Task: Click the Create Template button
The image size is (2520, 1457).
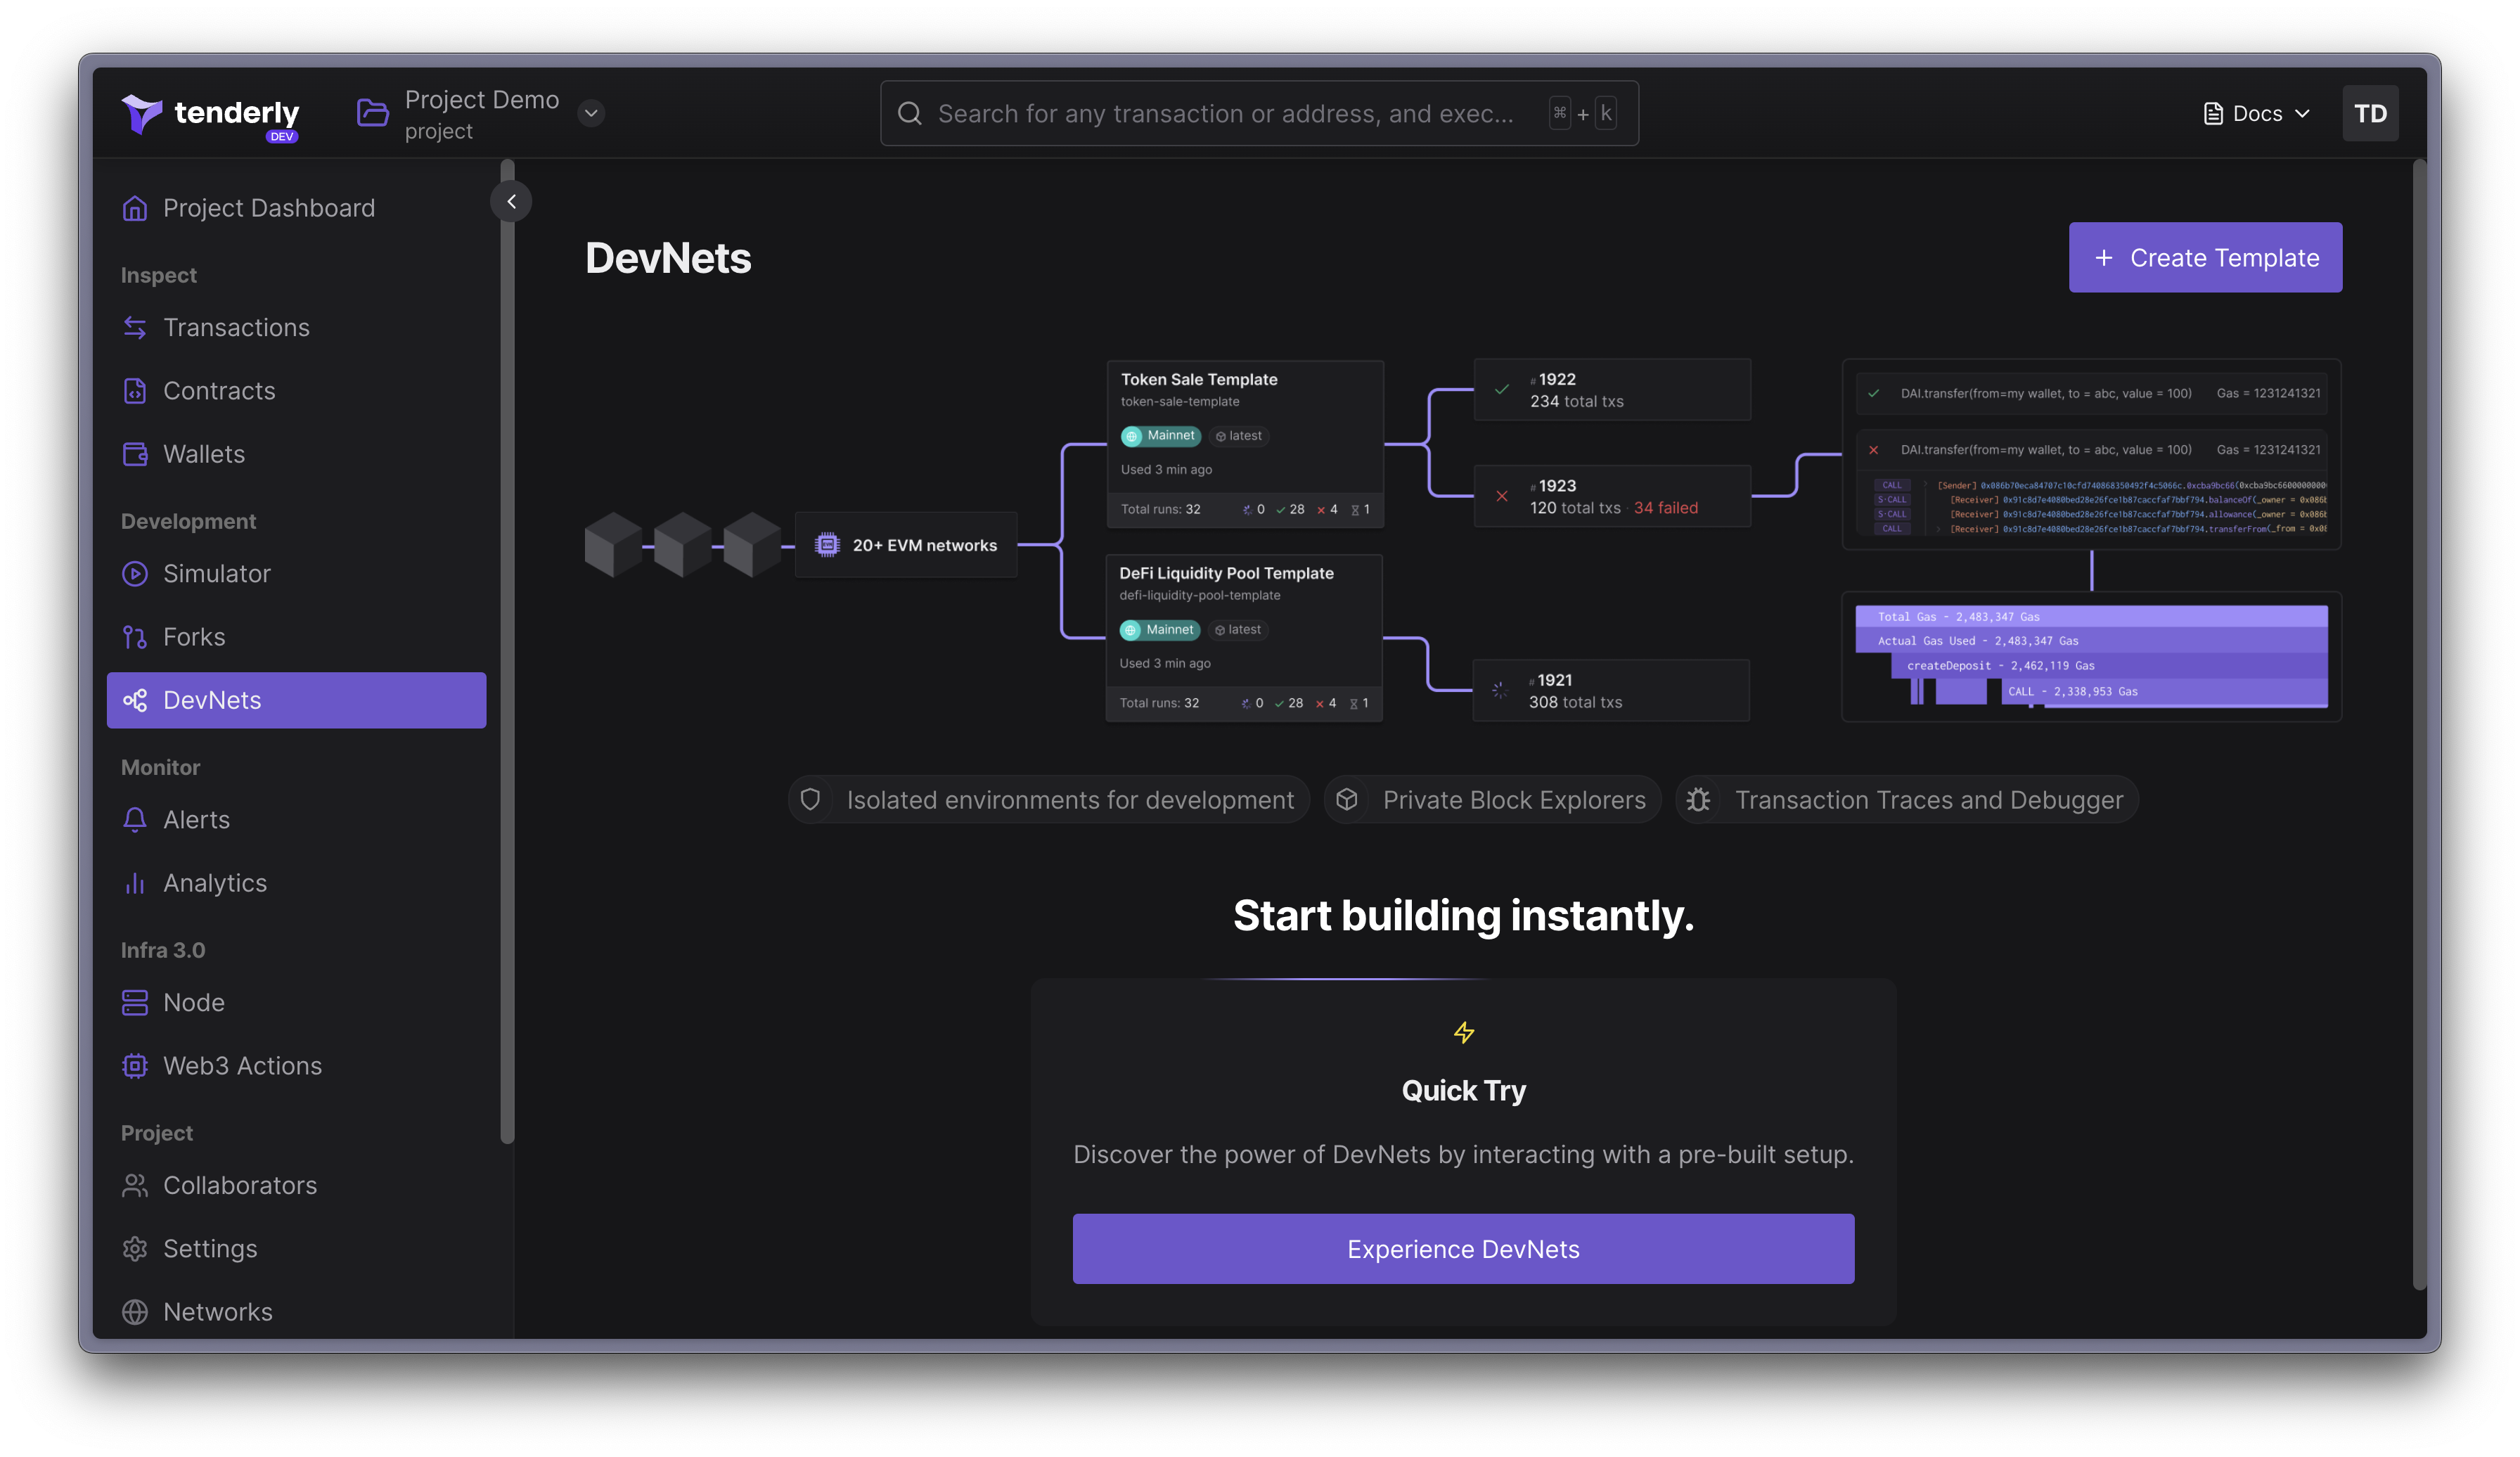Action: [2204, 257]
